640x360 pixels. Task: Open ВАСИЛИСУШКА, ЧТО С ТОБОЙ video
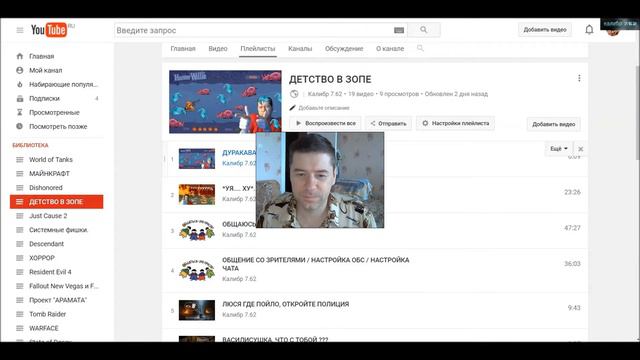275,339
